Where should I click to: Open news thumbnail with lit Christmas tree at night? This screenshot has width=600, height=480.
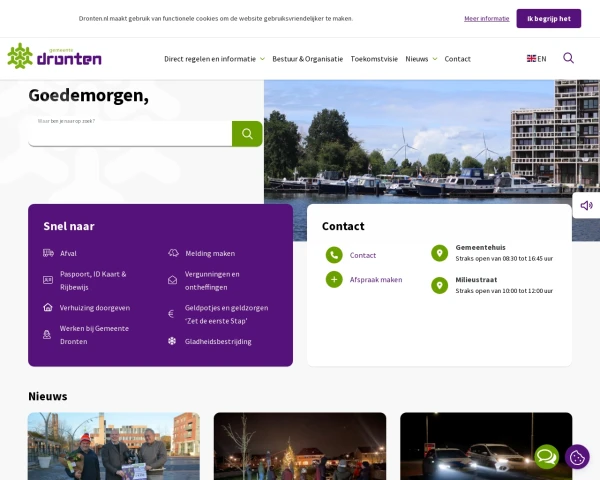pos(300,446)
